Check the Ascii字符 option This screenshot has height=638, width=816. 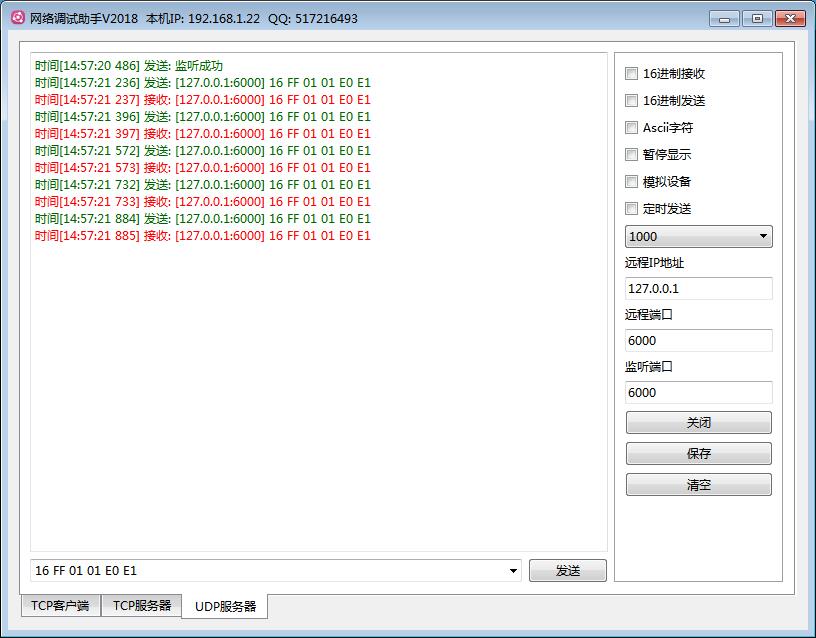pyautogui.click(x=631, y=127)
